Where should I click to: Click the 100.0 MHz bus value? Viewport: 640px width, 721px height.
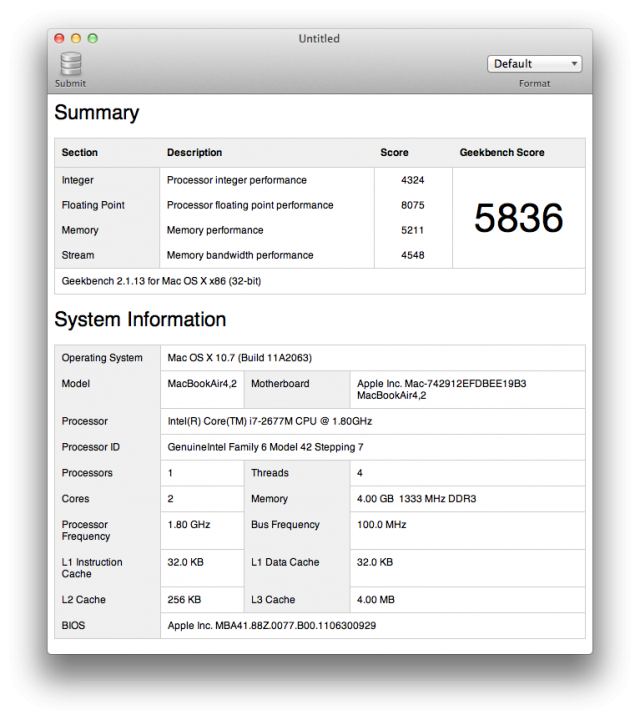(382, 525)
